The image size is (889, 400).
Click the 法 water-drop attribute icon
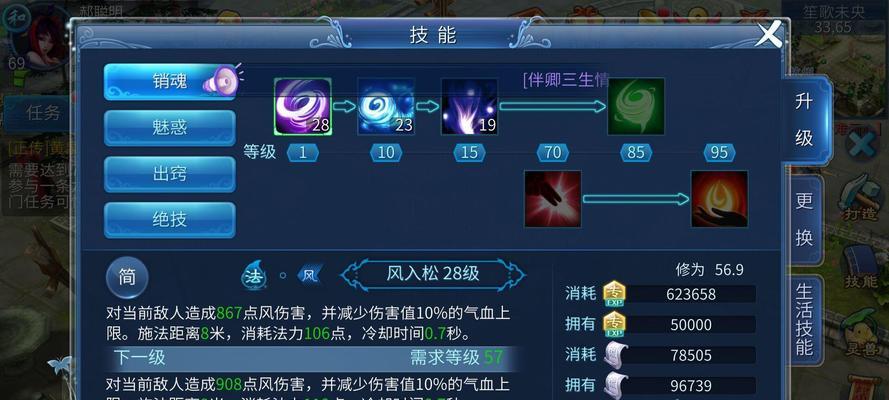(254, 275)
